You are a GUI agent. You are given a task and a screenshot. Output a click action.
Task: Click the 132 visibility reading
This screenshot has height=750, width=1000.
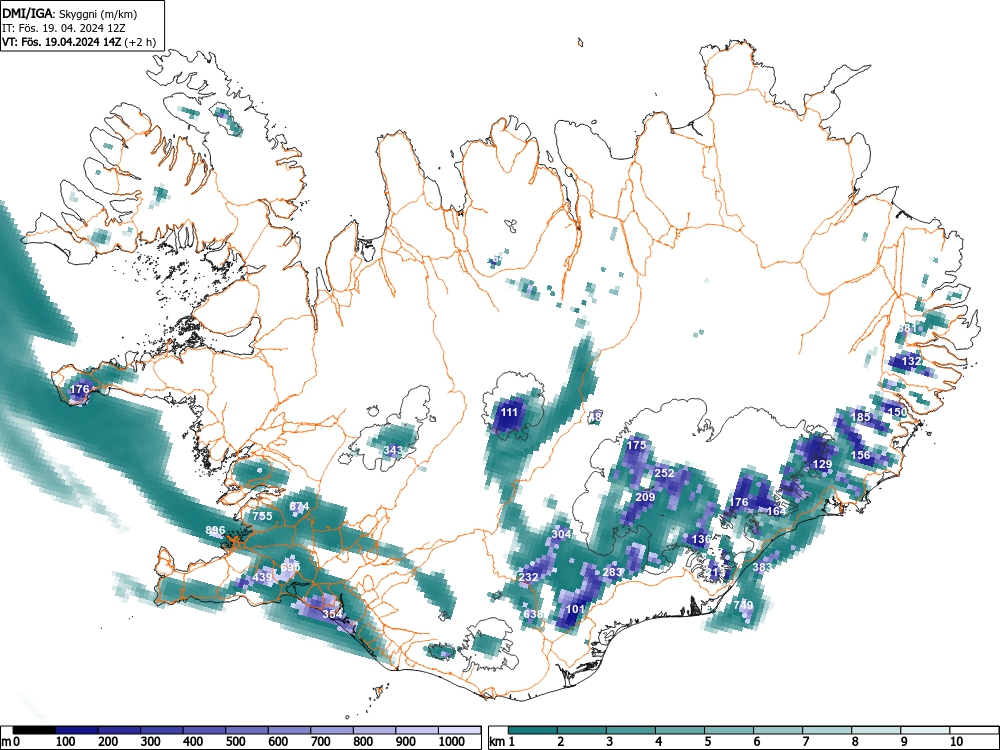(911, 361)
